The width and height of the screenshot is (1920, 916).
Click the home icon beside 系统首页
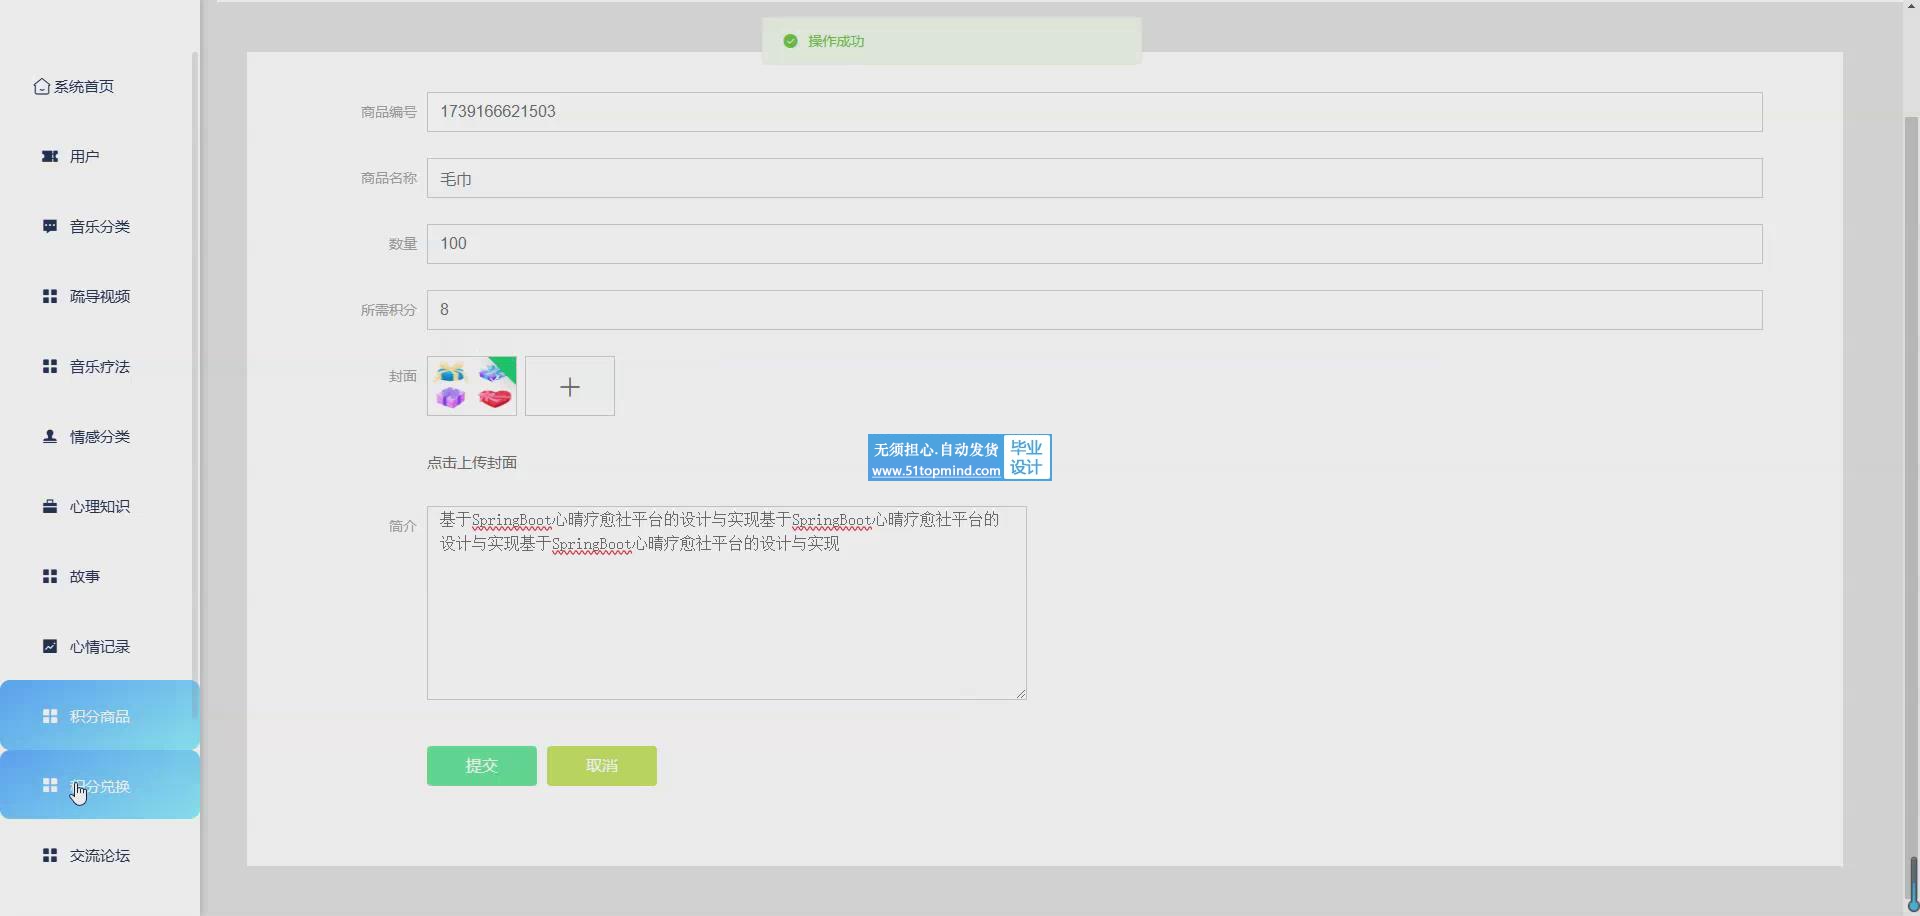(41, 87)
